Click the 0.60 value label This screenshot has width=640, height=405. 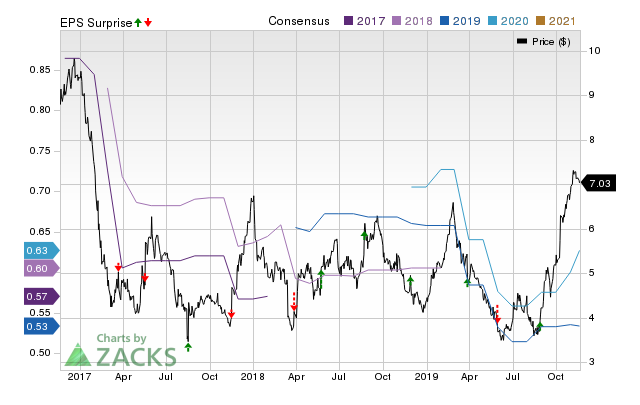pyautogui.click(x=39, y=268)
